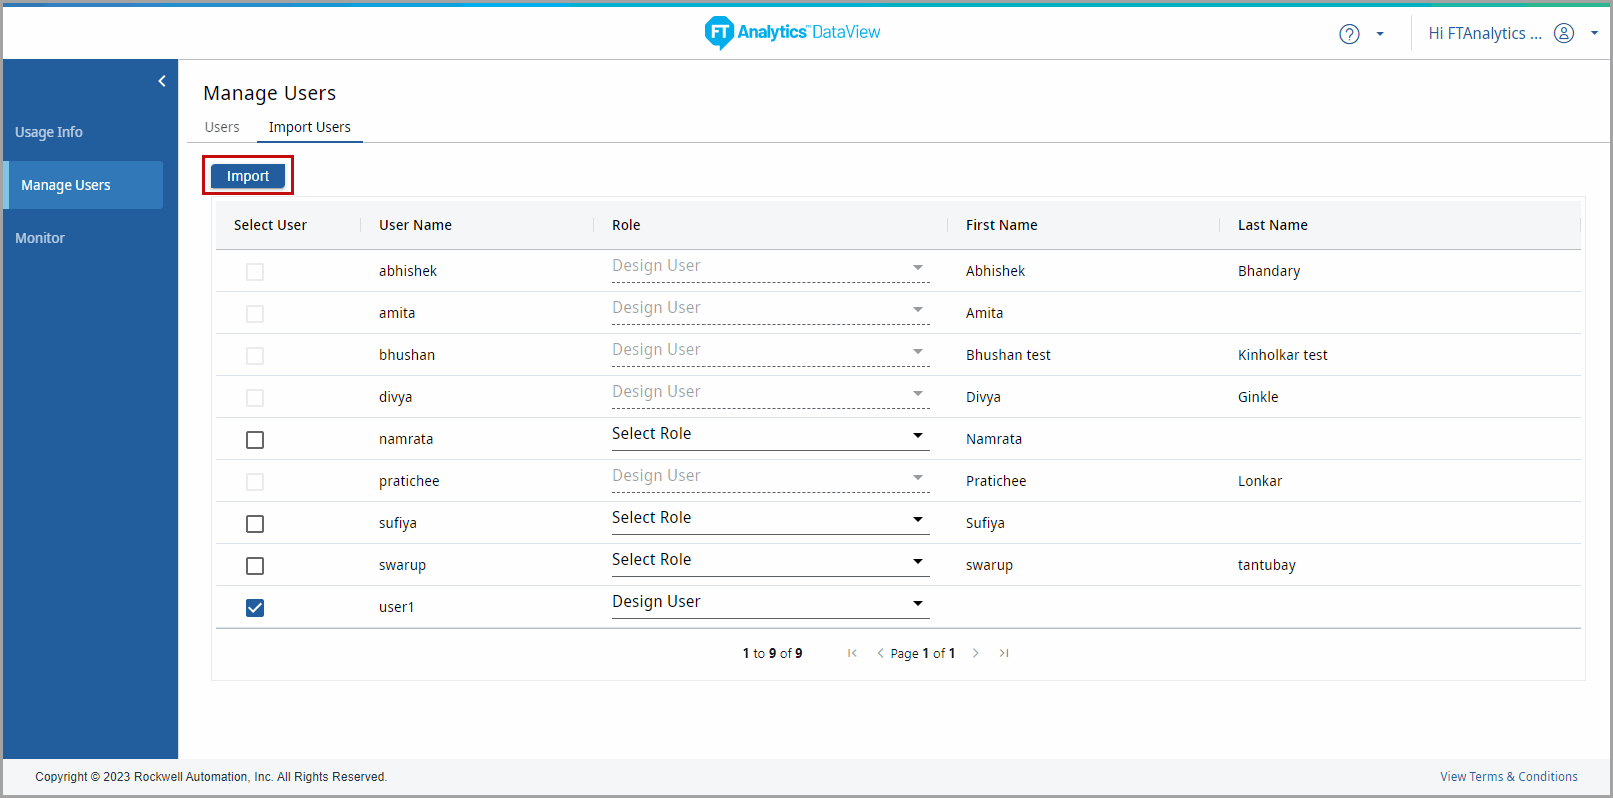
Task: Click the Hi FTAnalytics greeting text
Action: [x=1485, y=34]
